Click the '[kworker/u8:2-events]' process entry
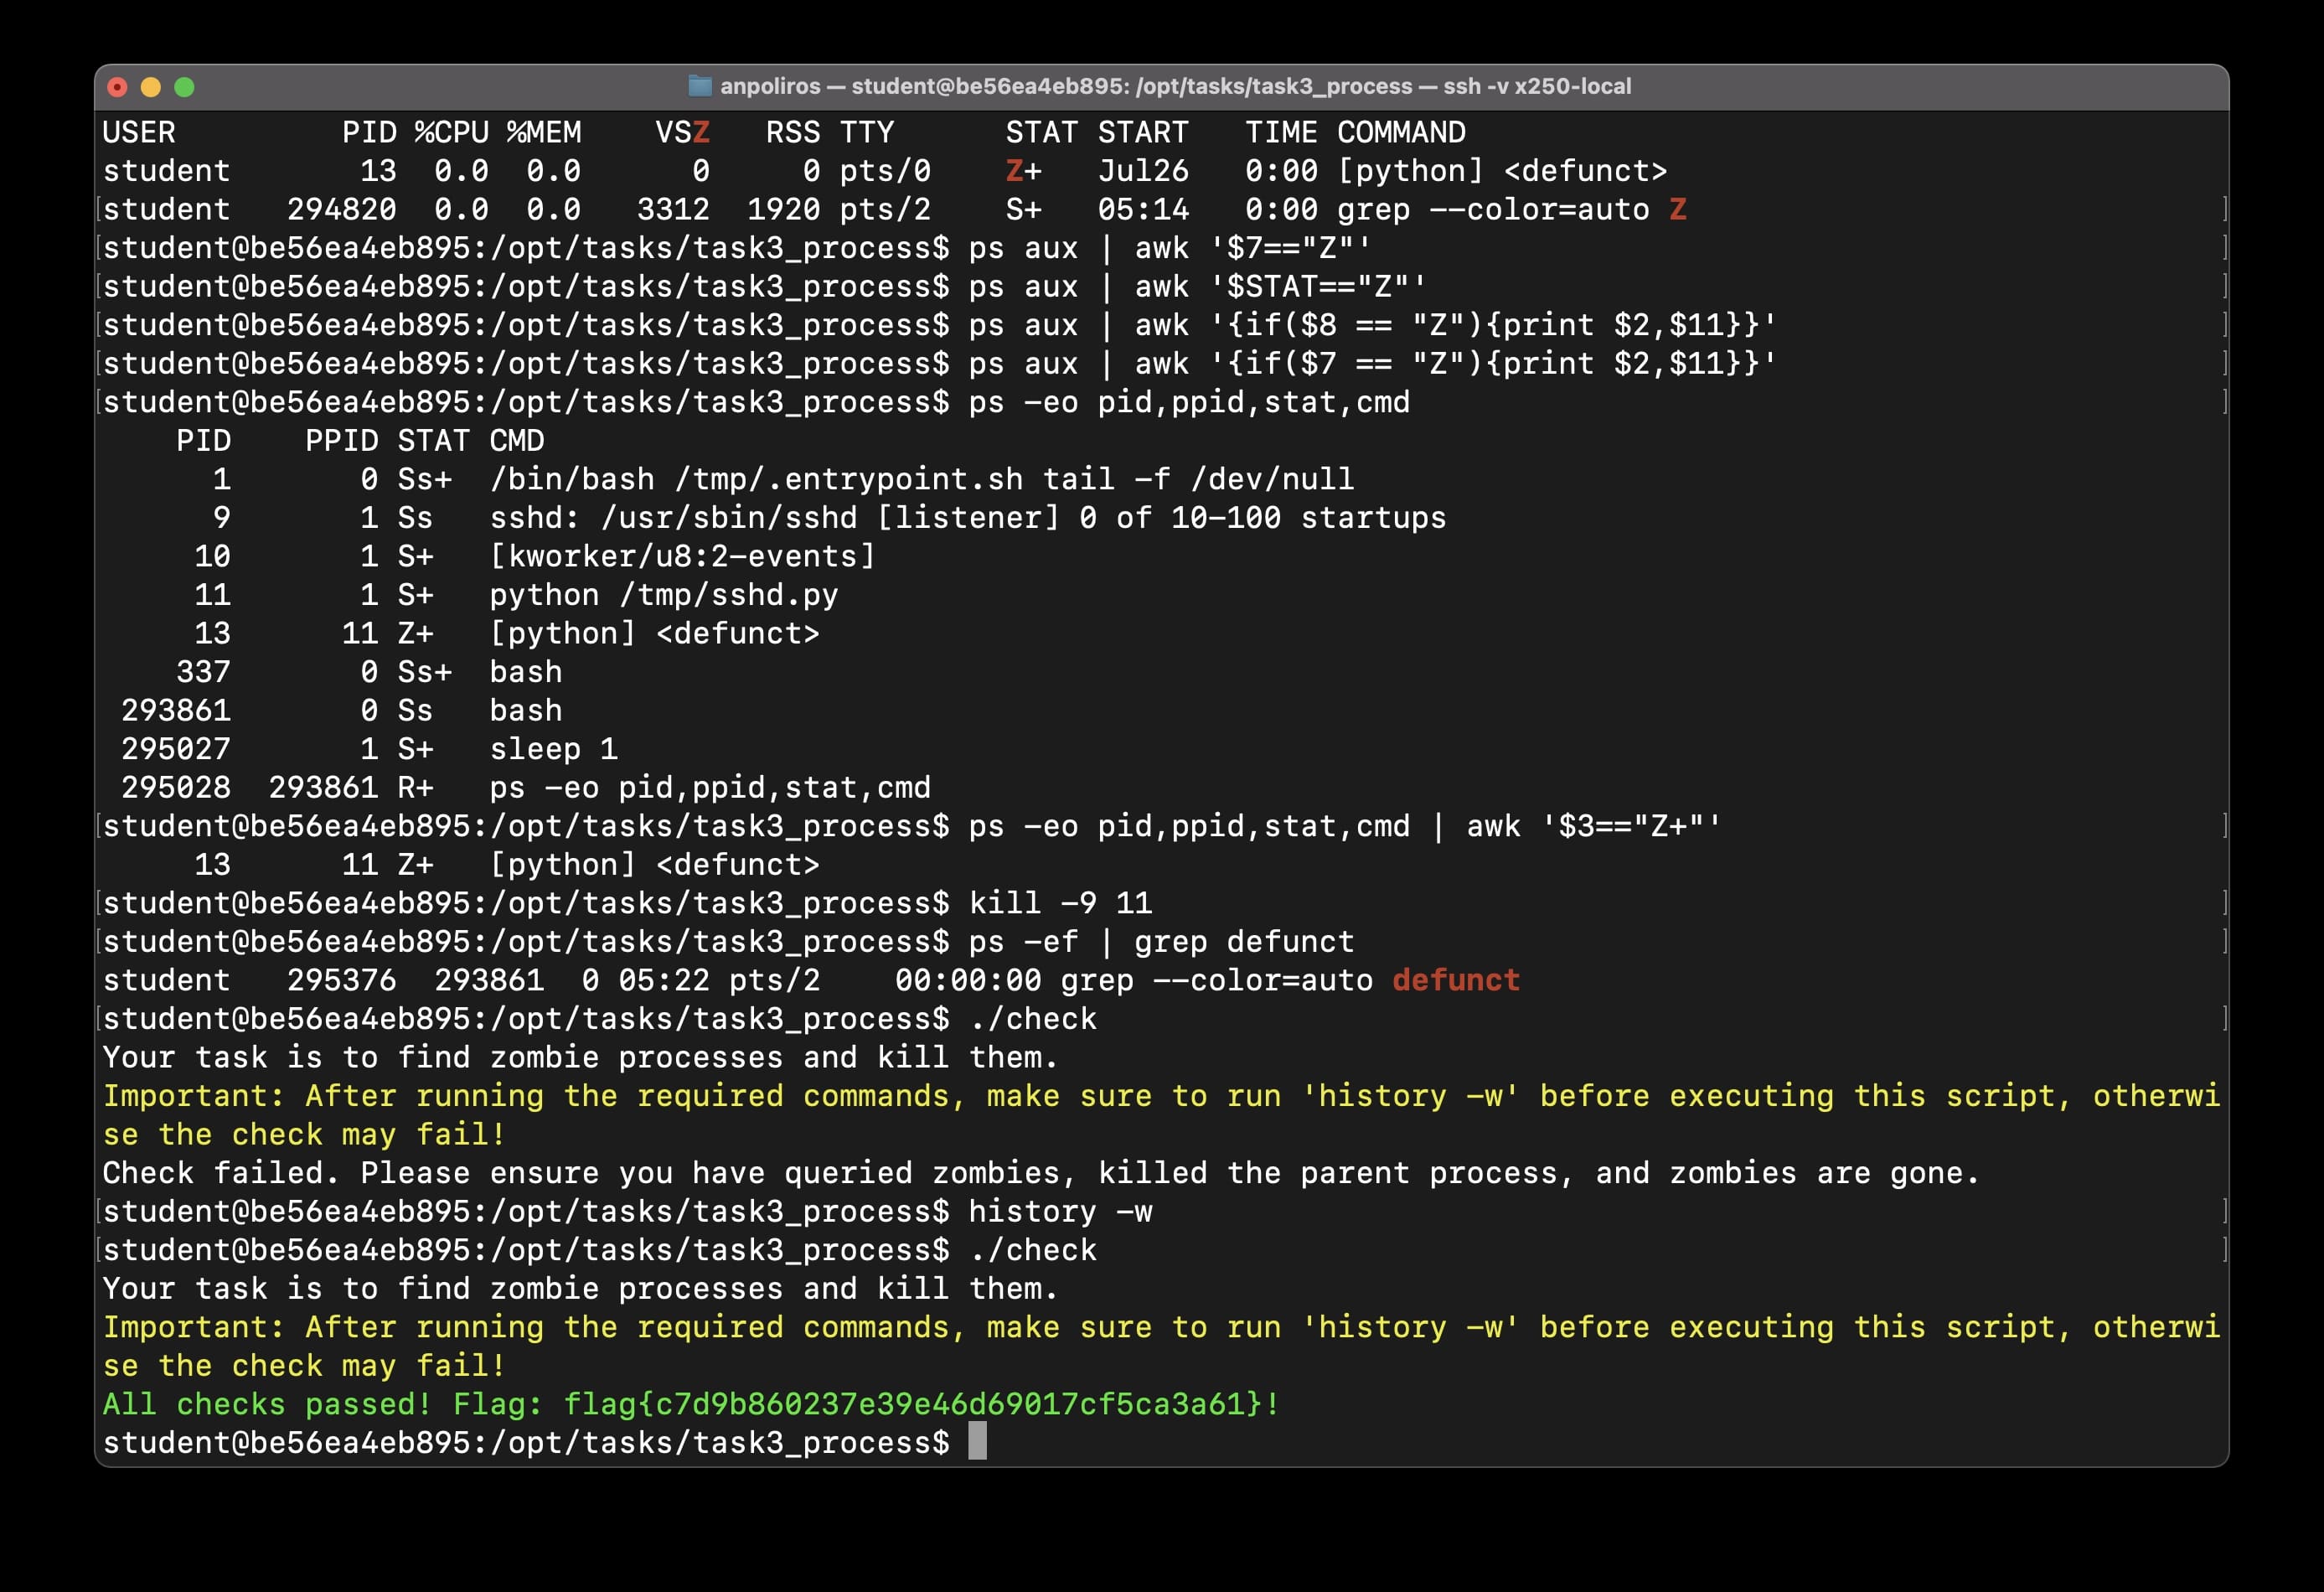Image resolution: width=2324 pixels, height=1592 pixels. (682, 555)
